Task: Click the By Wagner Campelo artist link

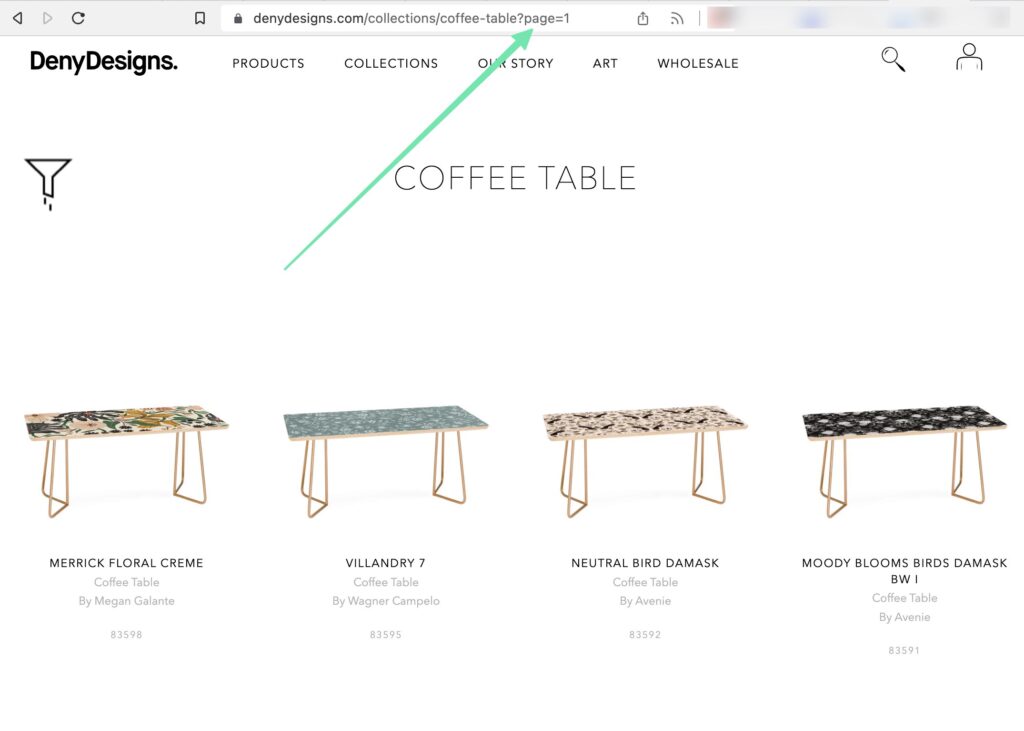Action: (385, 600)
